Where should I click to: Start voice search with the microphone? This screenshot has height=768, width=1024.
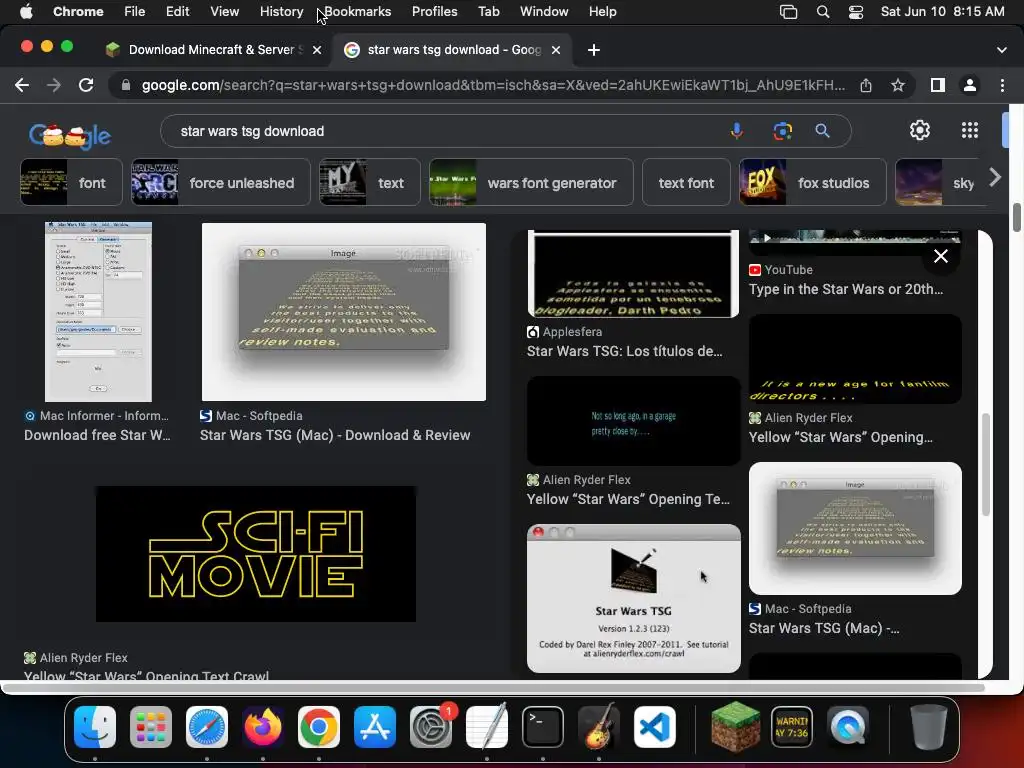click(x=737, y=131)
